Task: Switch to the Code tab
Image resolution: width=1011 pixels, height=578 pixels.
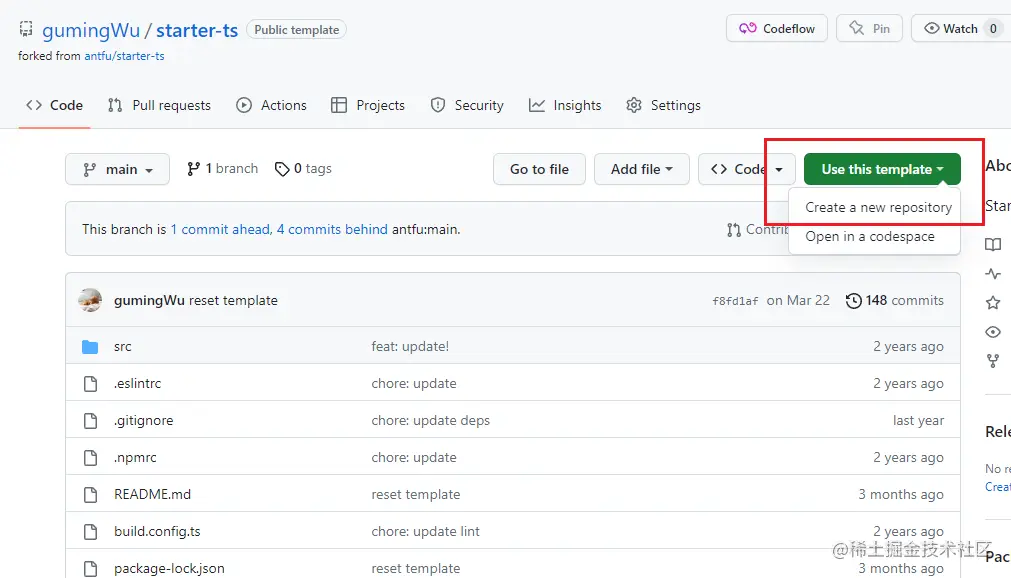Action: tap(54, 105)
